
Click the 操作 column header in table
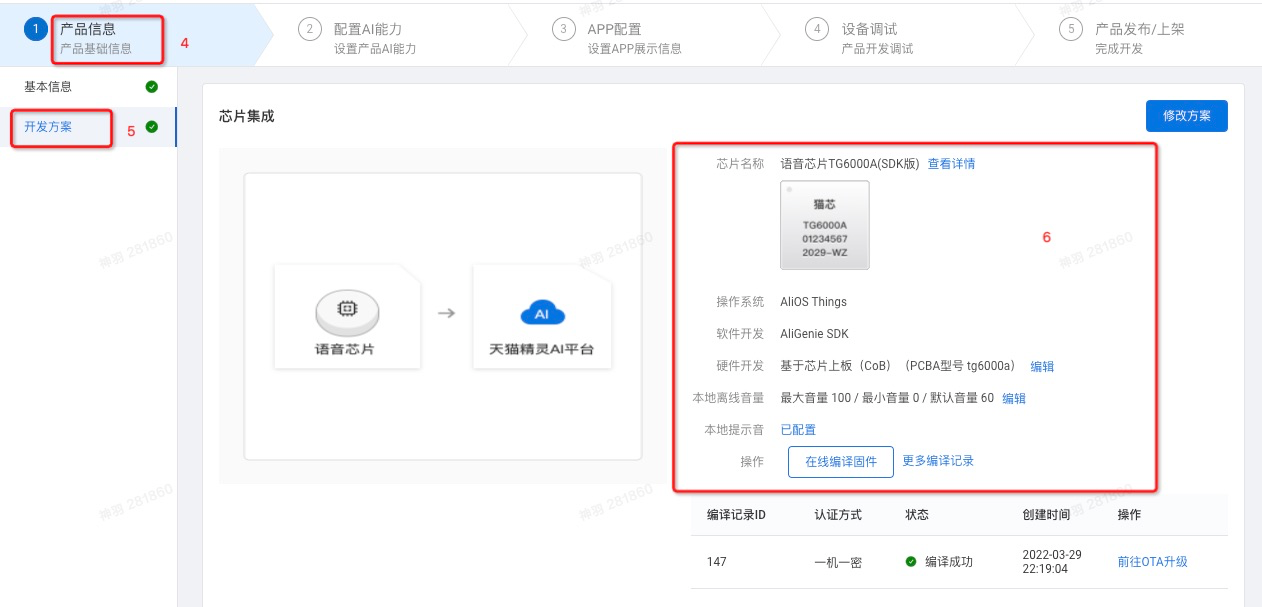tap(1130, 515)
